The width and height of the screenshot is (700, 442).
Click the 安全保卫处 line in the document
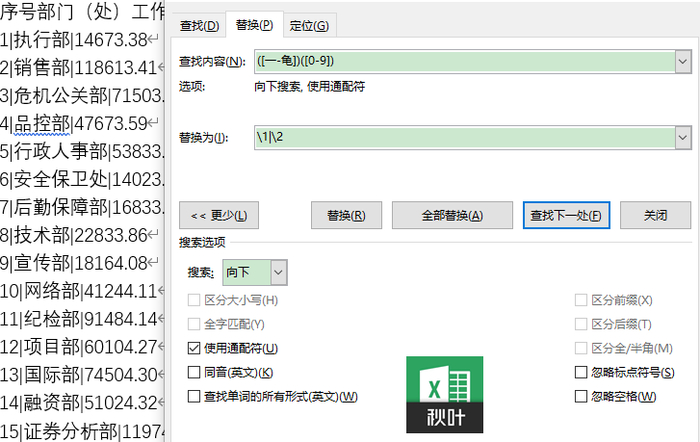tap(82, 179)
